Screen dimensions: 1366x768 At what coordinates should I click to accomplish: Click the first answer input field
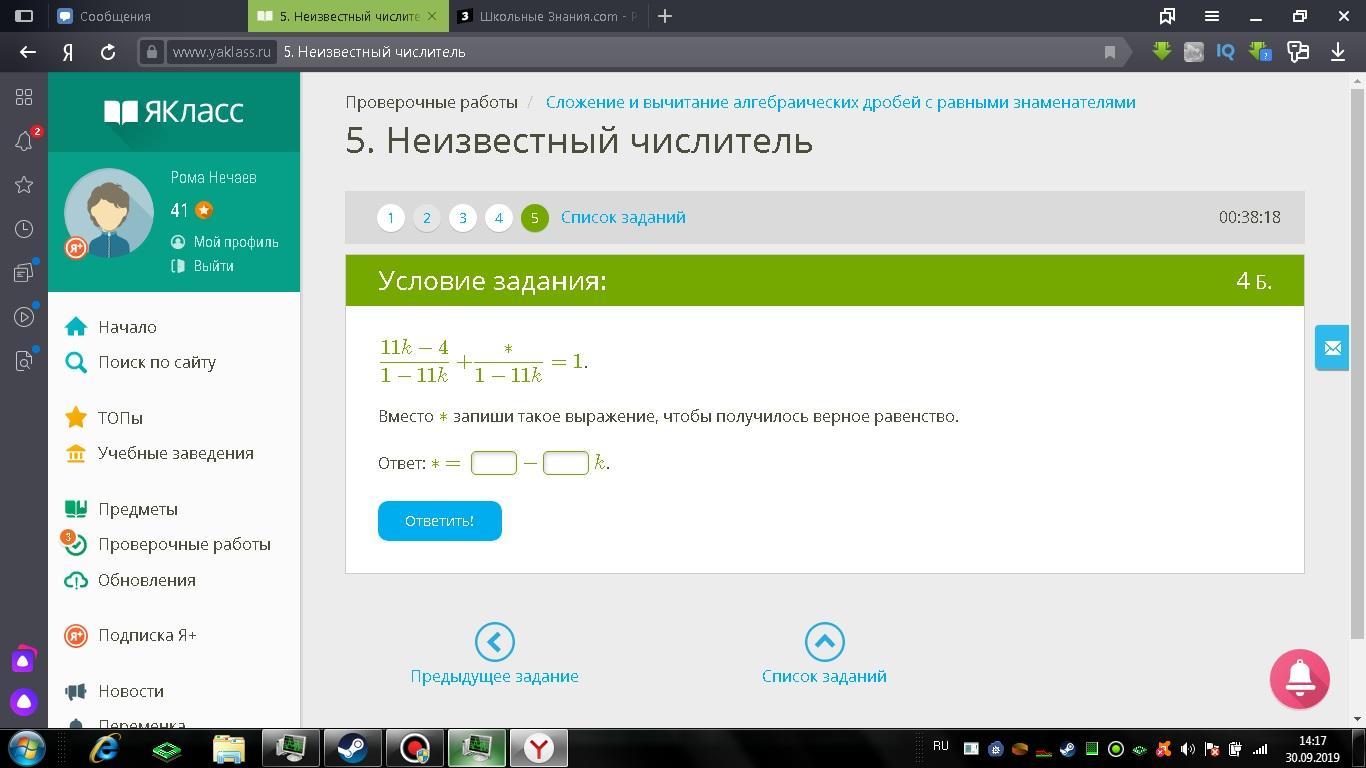click(x=494, y=463)
